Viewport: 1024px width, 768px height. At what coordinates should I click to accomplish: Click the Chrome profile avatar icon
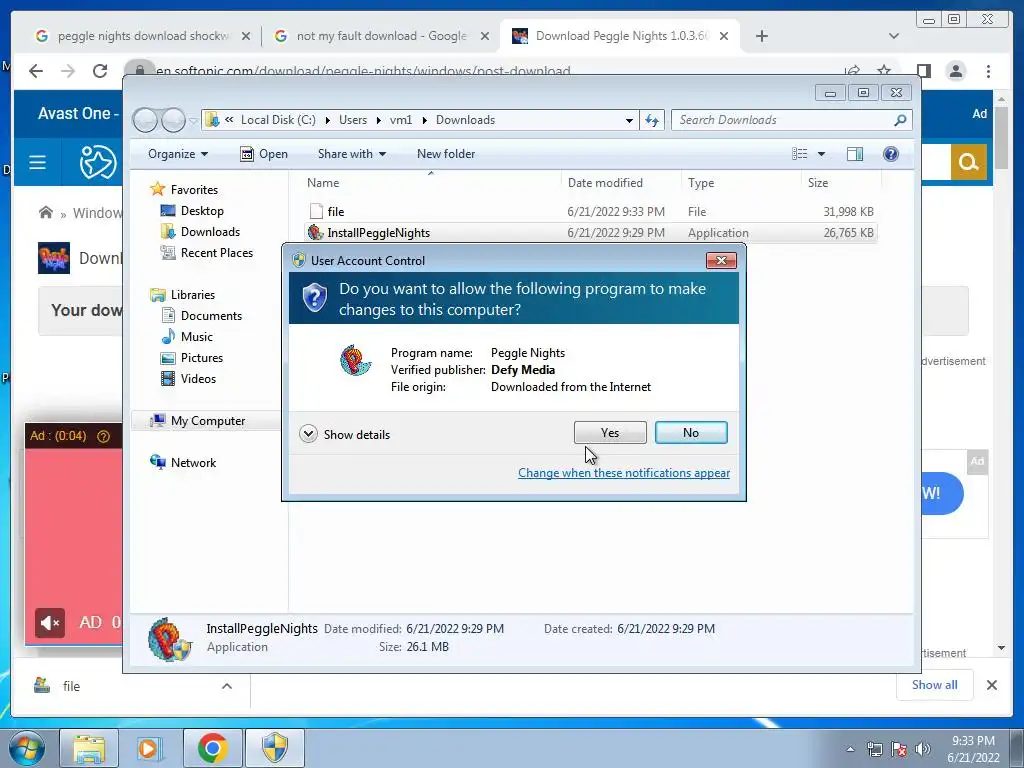[956, 71]
